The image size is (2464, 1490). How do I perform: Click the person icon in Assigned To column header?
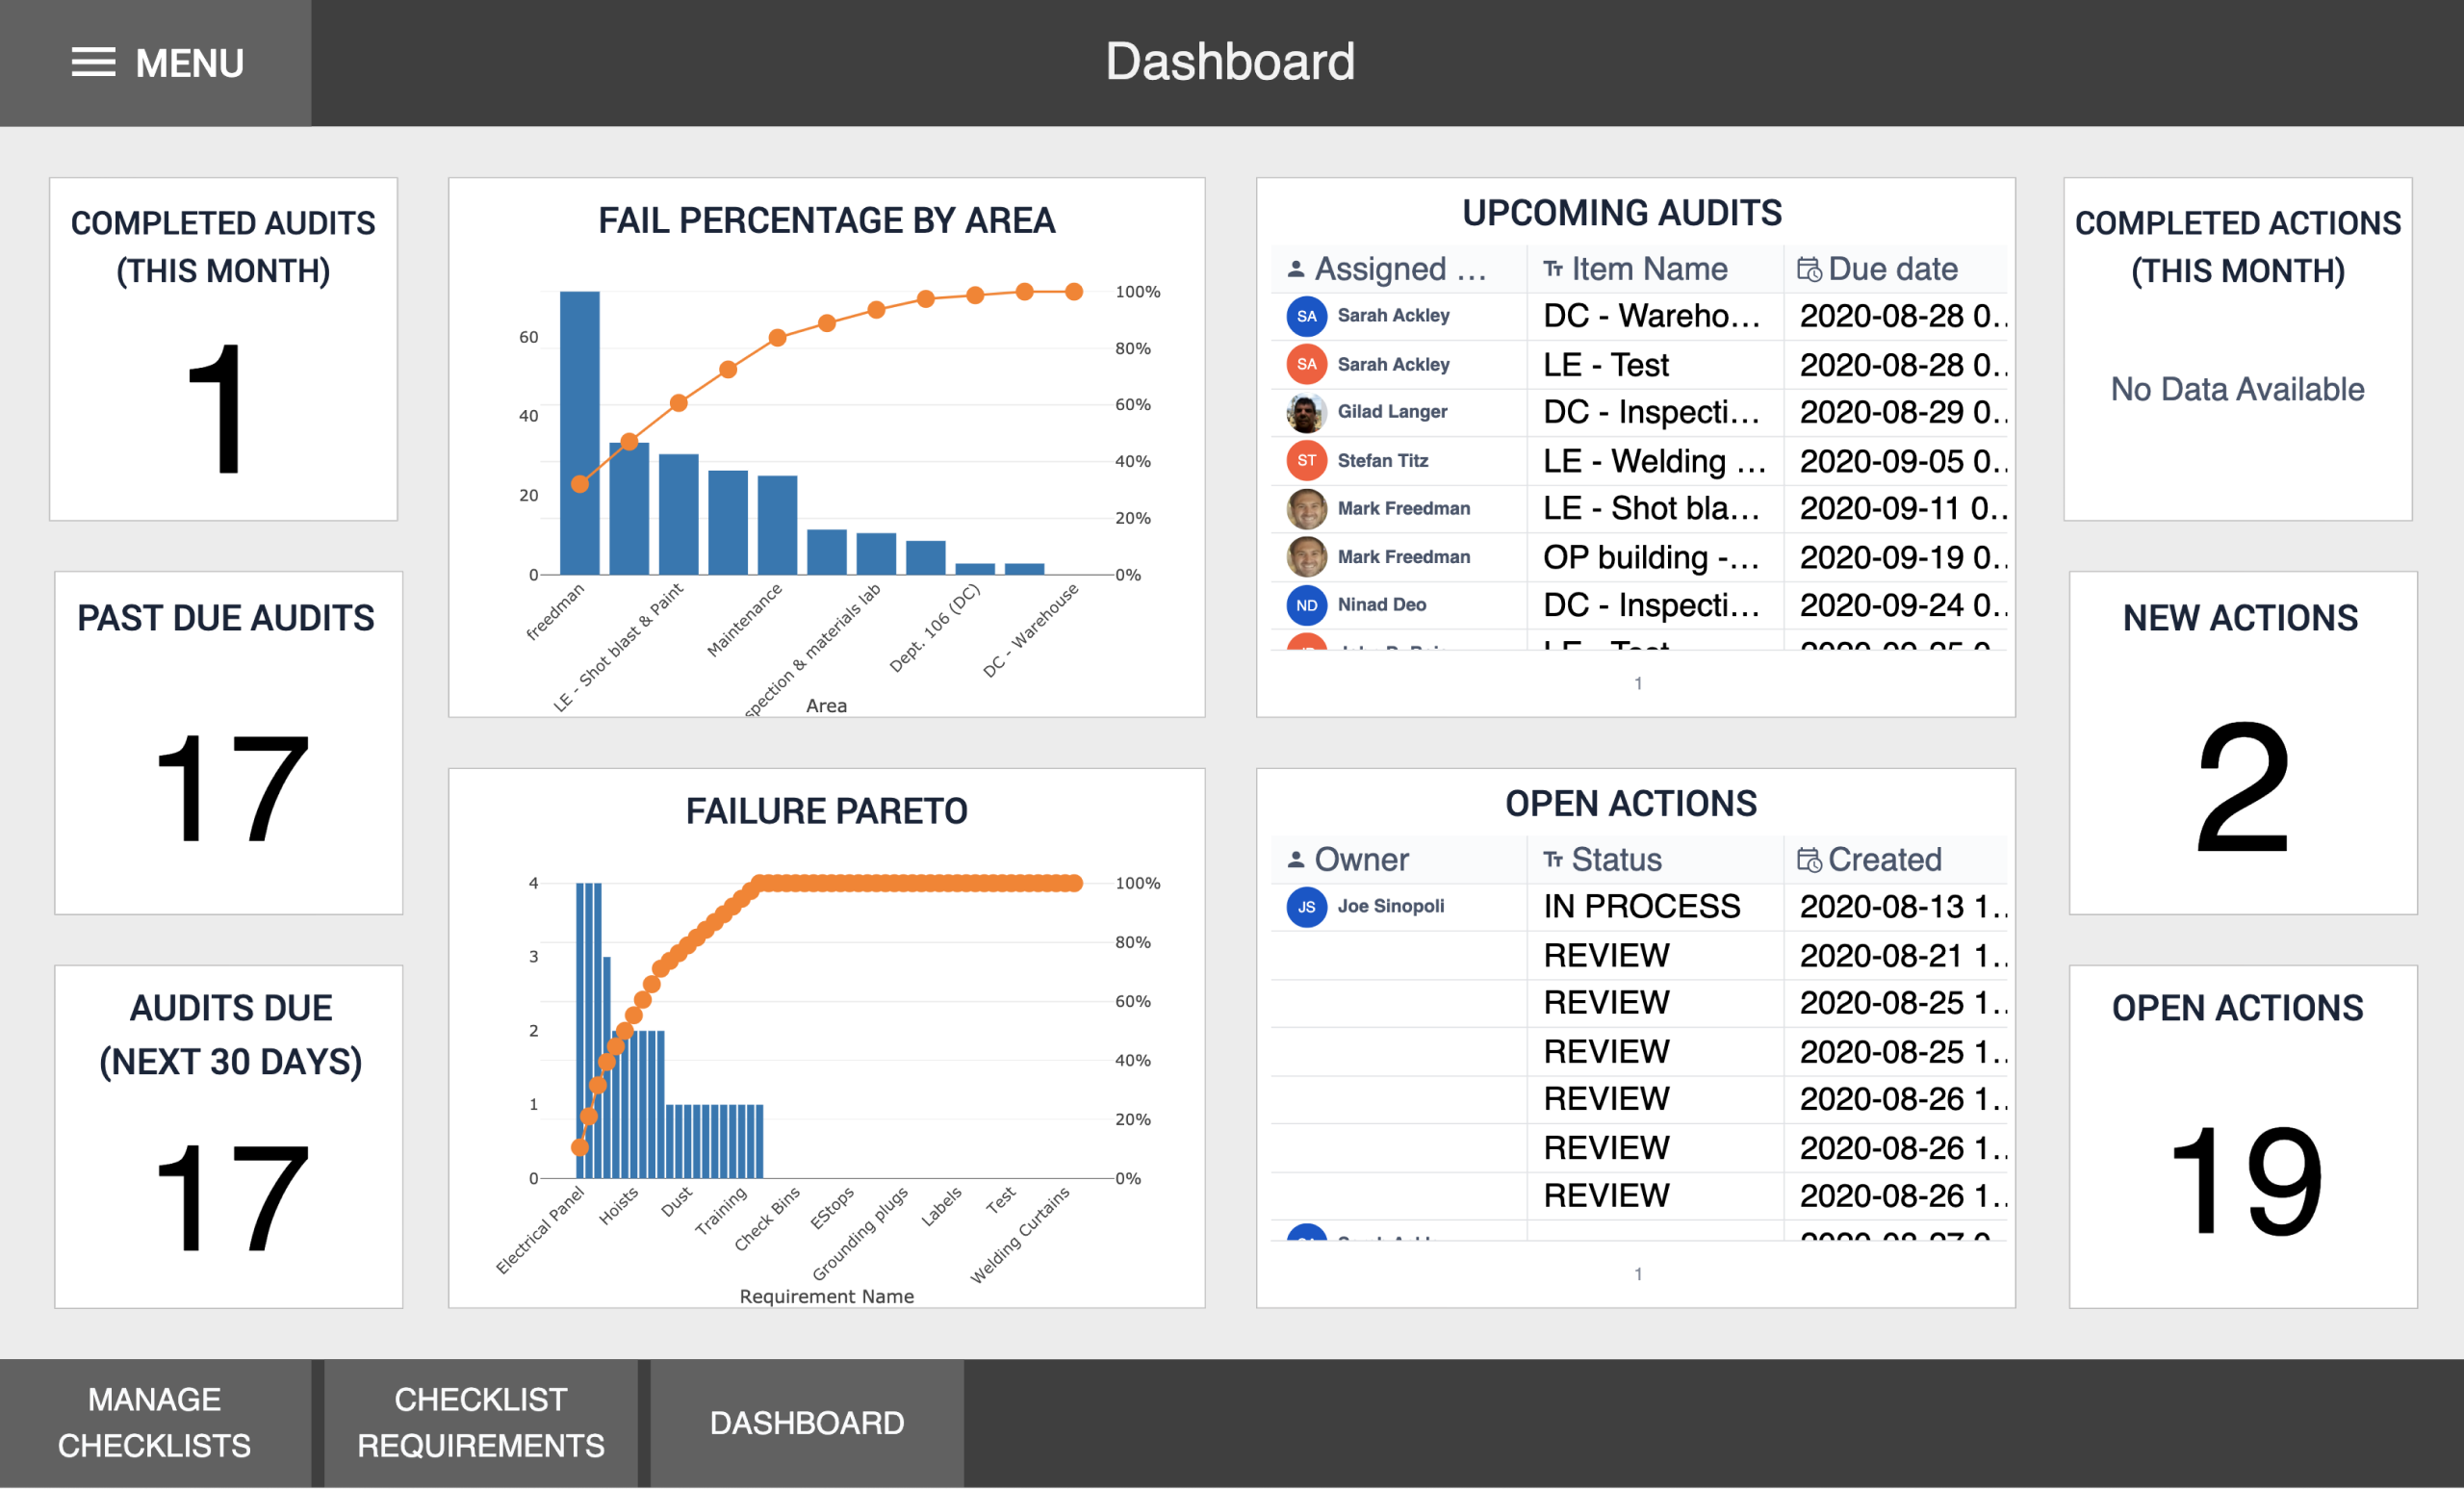1296,268
